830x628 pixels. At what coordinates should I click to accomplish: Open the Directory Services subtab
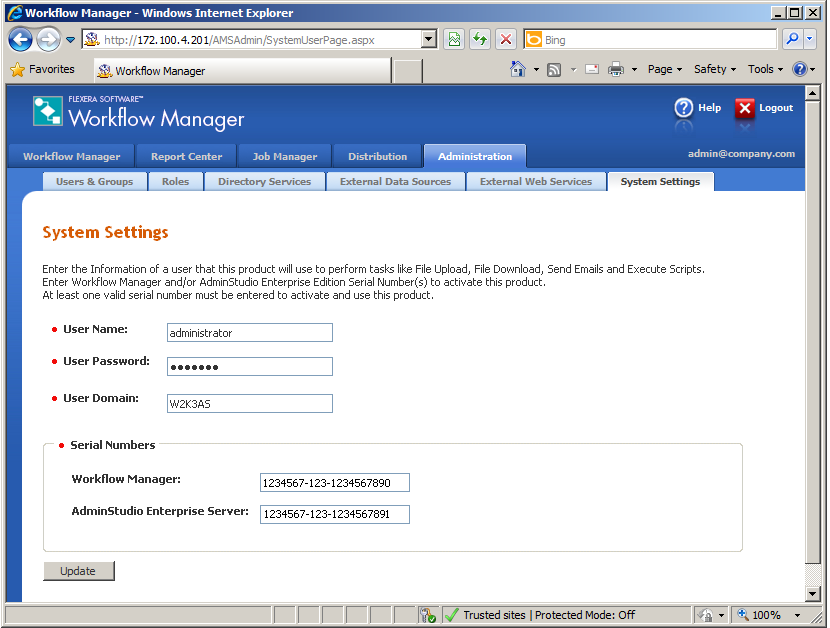click(265, 182)
